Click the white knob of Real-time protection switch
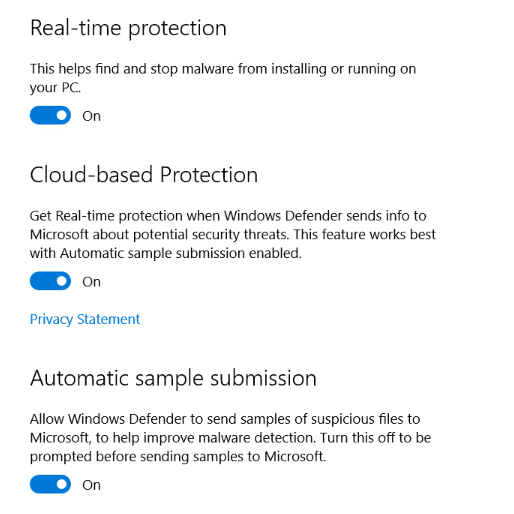The height and width of the screenshot is (514, 514). coord(61,115)
